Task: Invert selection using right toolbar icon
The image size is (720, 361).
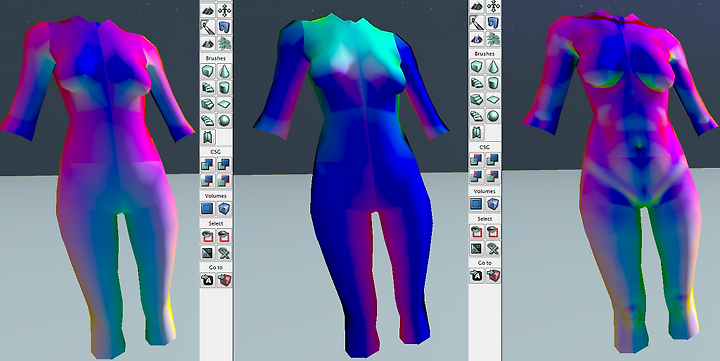Action: (x=477, y=248)
